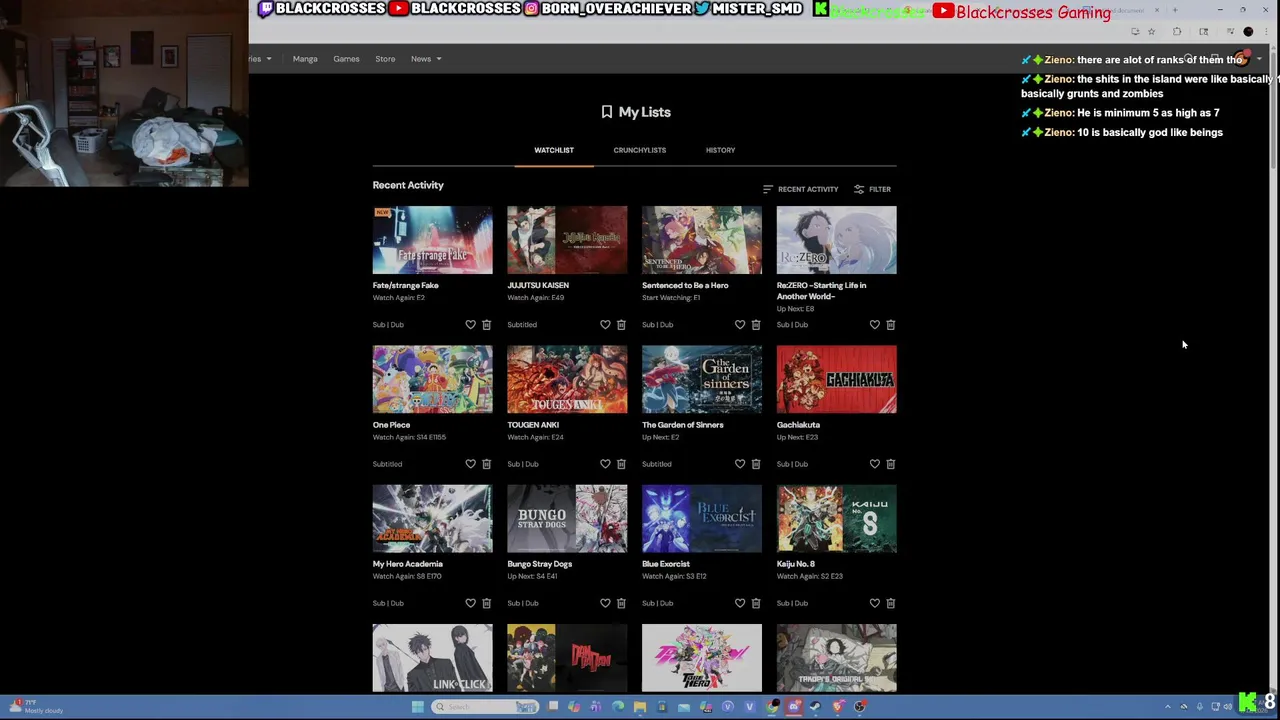Click the taskbar Search box
The height and width of the screenshot is (720, 1280).
pyautogui.click(x=485, y=707)
